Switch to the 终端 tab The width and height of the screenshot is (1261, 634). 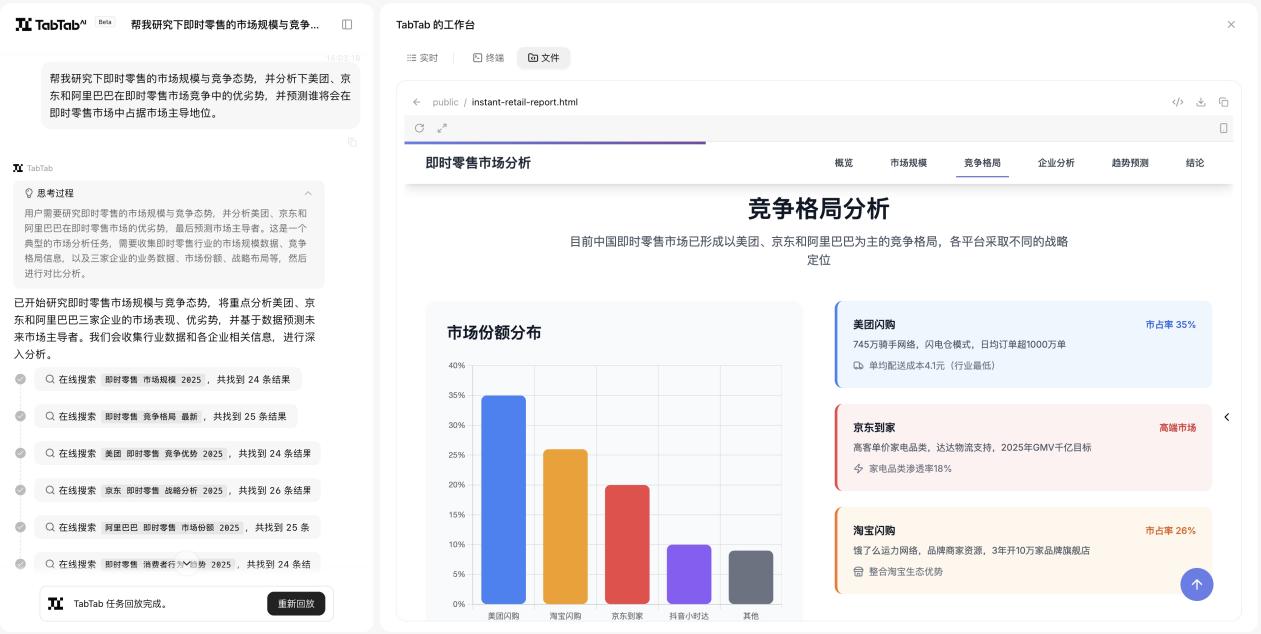[488, 58]
